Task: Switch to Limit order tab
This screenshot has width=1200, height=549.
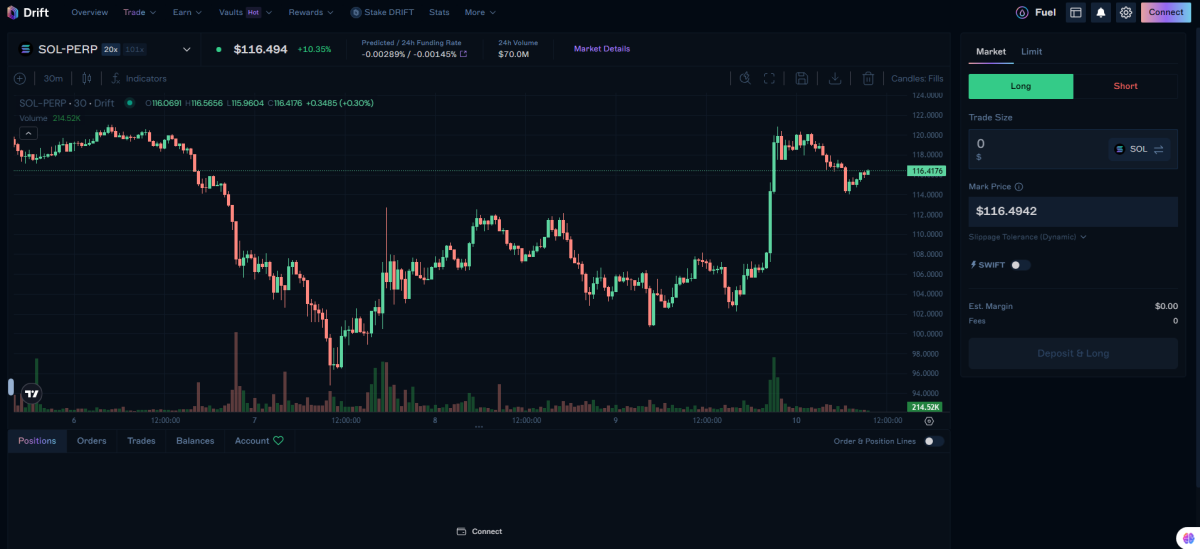Action: (1031, 51)
